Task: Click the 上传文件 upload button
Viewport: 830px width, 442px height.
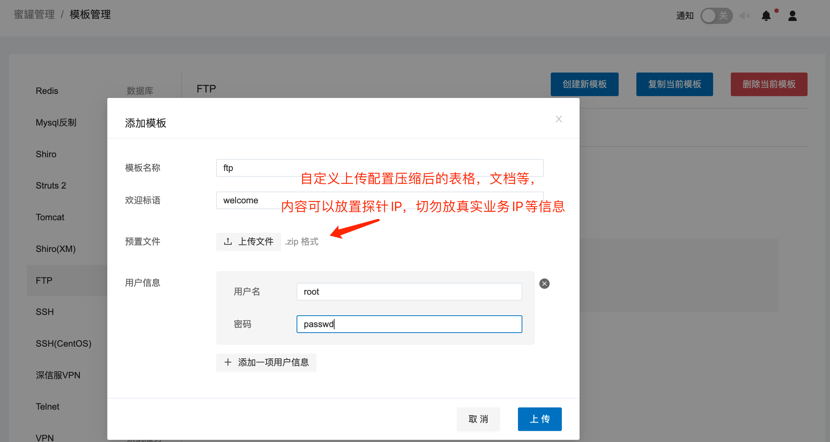Action: click(248, 242)
